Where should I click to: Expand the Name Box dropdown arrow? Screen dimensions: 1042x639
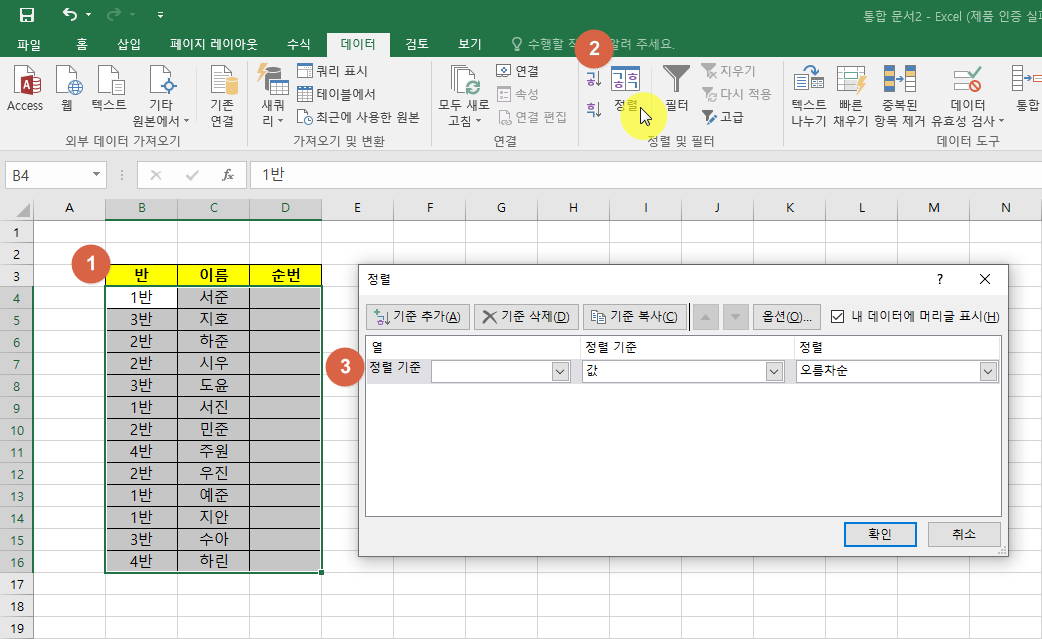94,174
